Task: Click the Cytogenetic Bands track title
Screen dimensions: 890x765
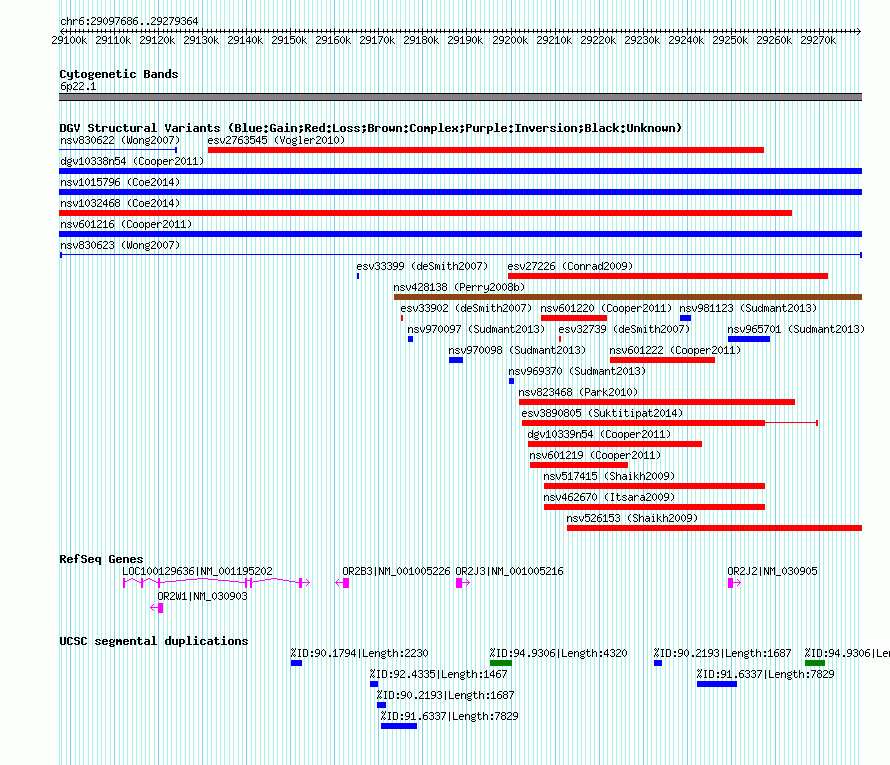Action: (119, 74)
